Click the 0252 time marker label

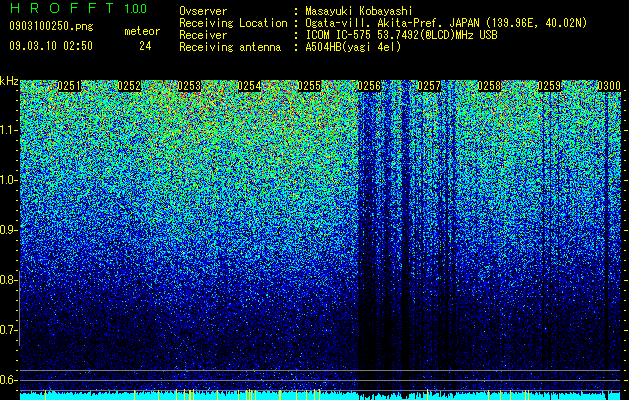pos(129,86)
